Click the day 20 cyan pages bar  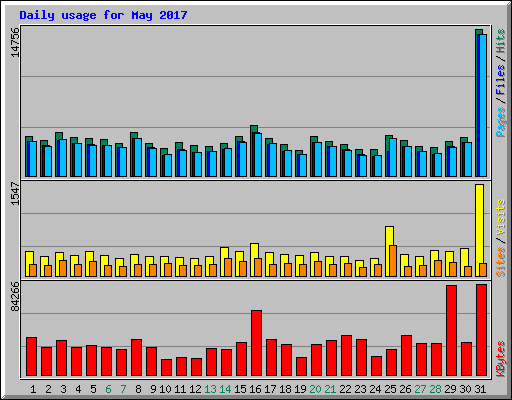[x=318, y=159]
